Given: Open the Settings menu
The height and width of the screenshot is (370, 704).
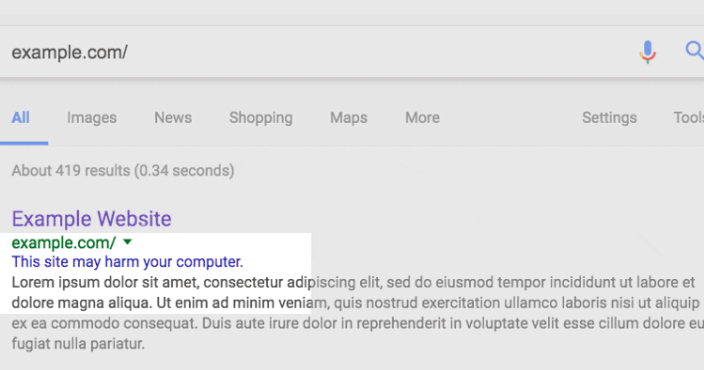Looking at the screenshot, I should pyautogui.click(x=609, y=118).
